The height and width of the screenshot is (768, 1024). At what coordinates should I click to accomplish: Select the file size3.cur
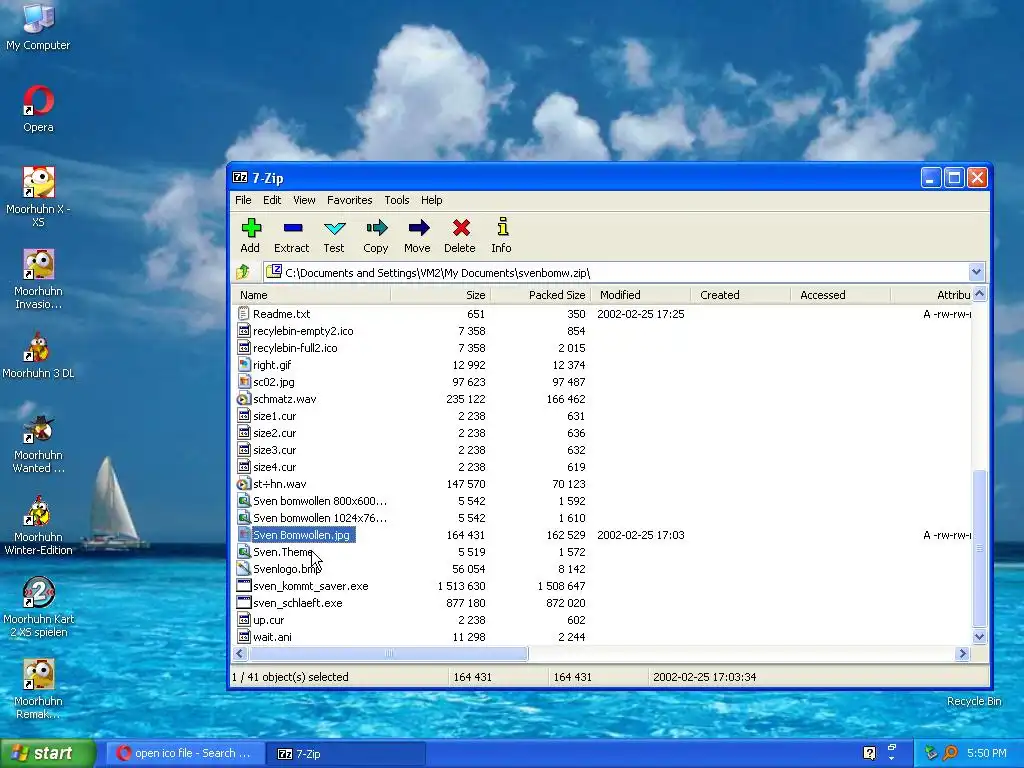coord(274,450)
